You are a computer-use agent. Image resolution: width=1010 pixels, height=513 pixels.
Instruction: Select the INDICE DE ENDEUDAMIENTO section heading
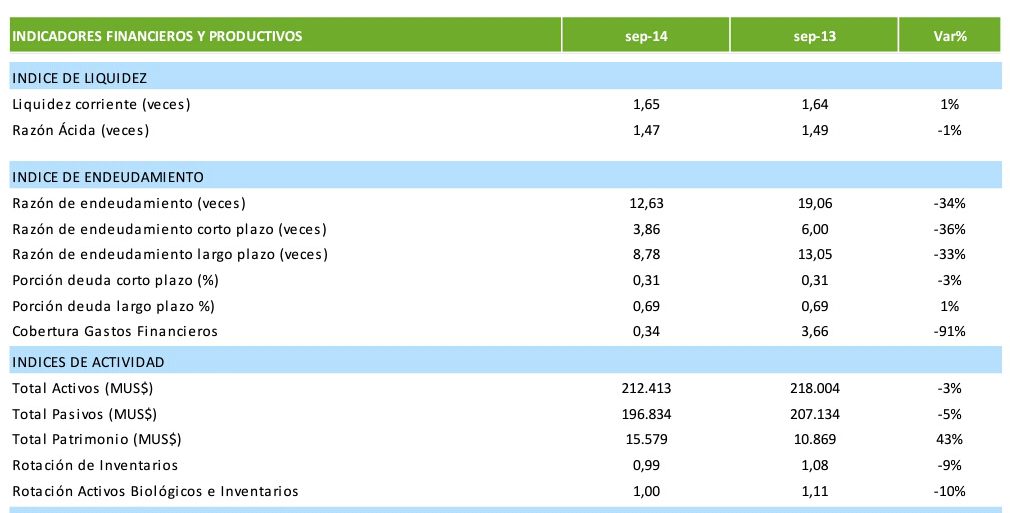[x=108, y=177]
